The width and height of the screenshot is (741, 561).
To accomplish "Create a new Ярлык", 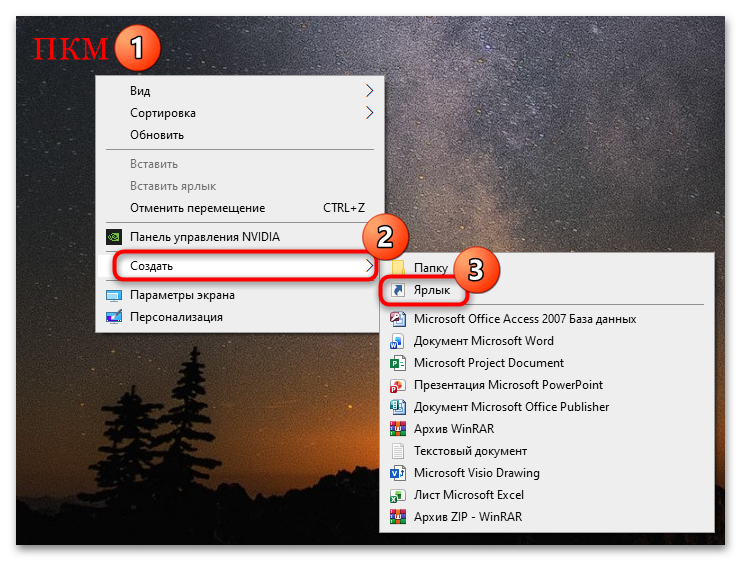I will point(547,290).
